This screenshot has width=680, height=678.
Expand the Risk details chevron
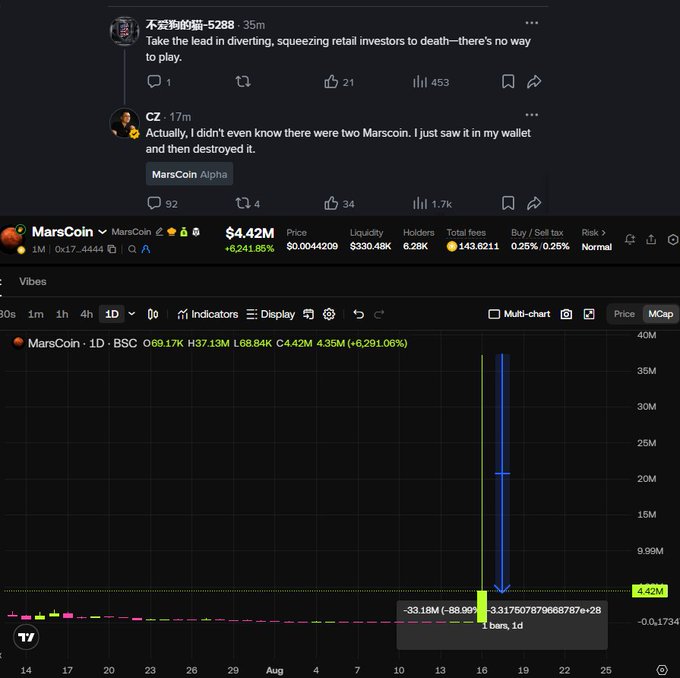tap(603, 233)
